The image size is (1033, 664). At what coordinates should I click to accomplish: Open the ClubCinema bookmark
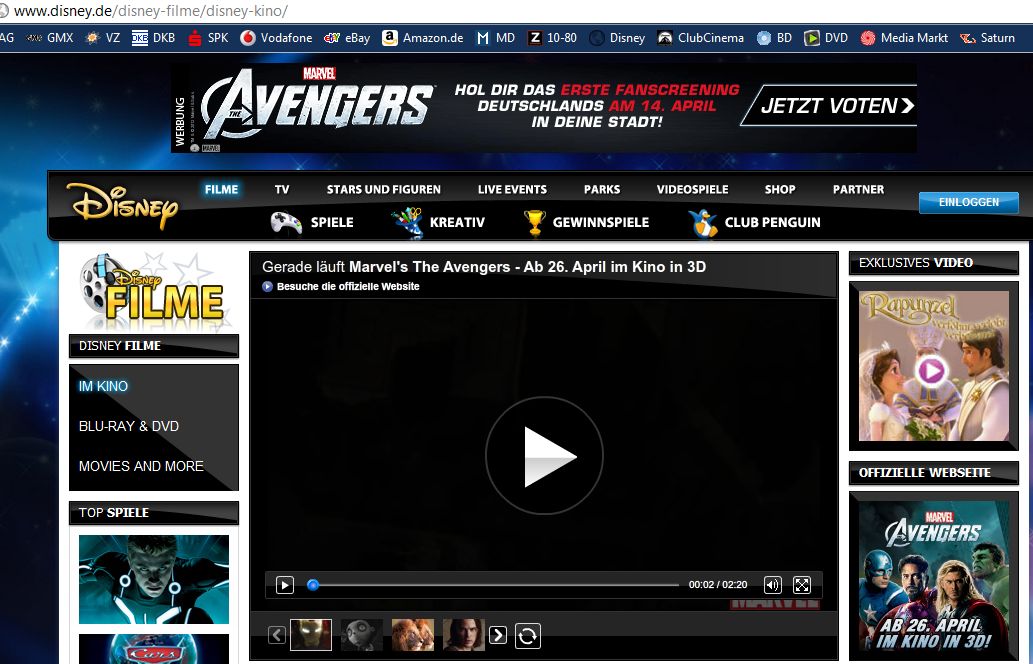700,38
